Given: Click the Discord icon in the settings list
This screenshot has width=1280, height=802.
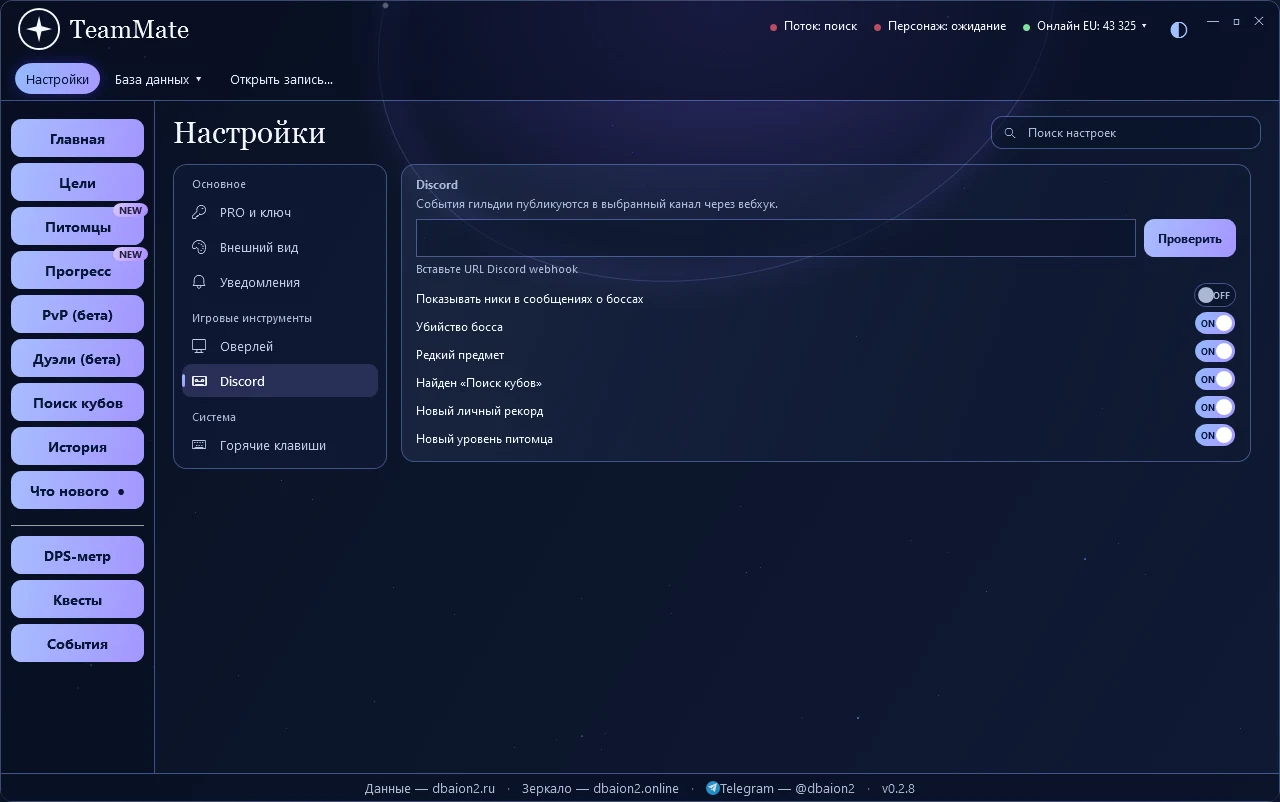Looking at the screenshot, I should pyautogui.click(x=199, y=381).
